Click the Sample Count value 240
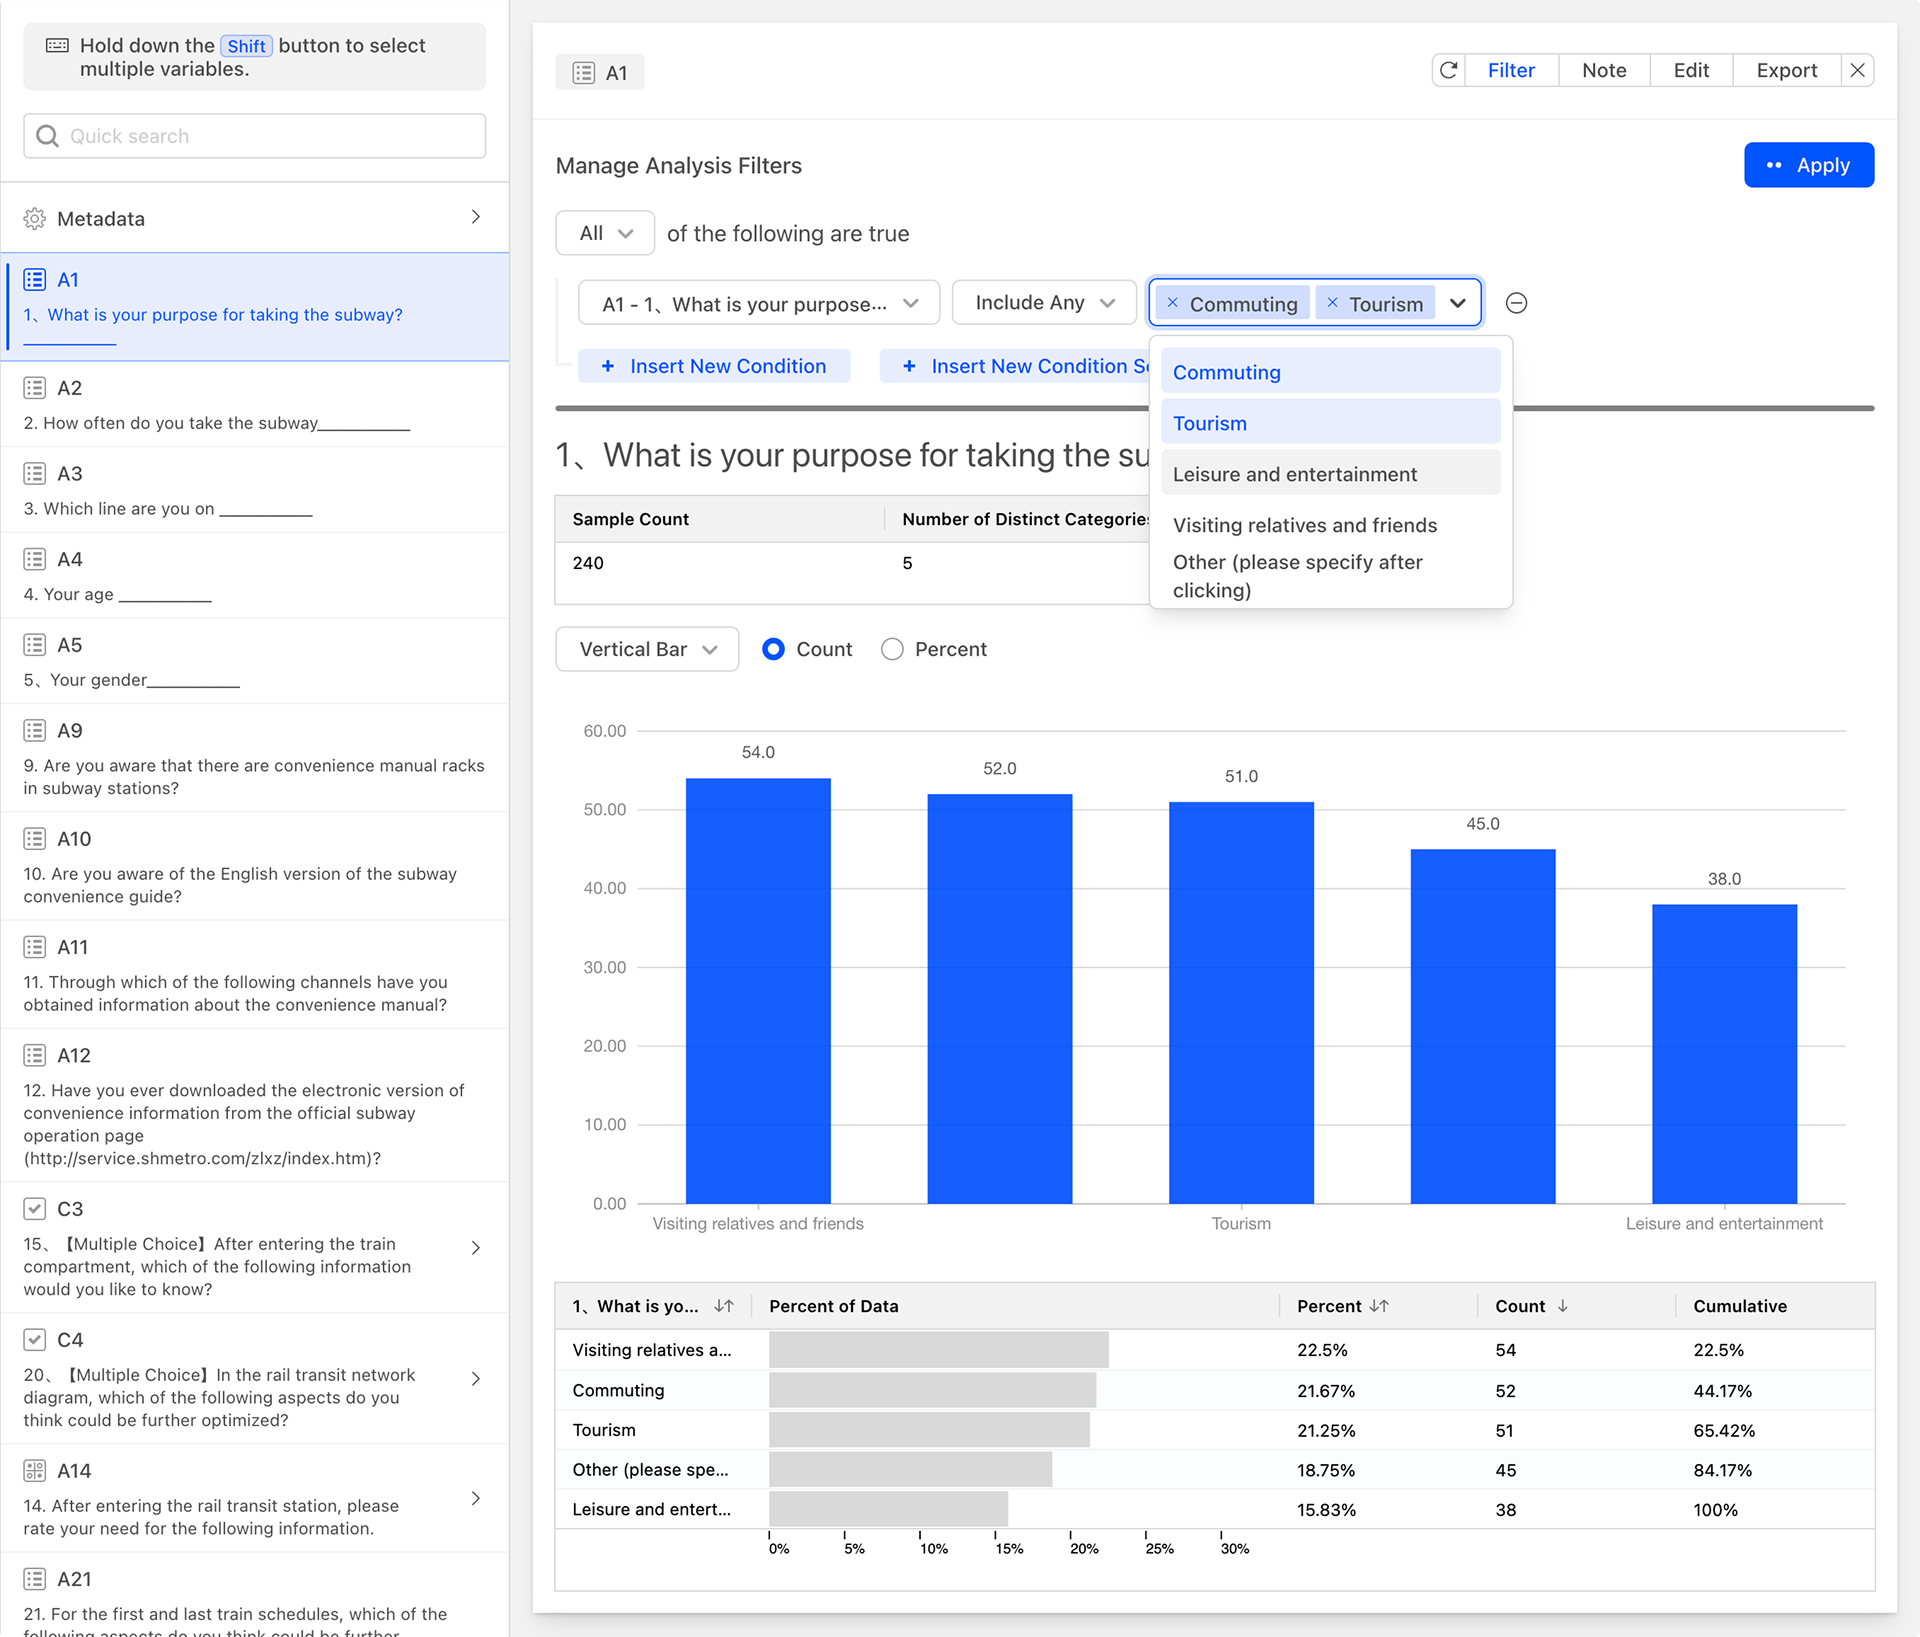This screenshot has height=1637, width=1920. pyautogui.click(x=588, y=563)
